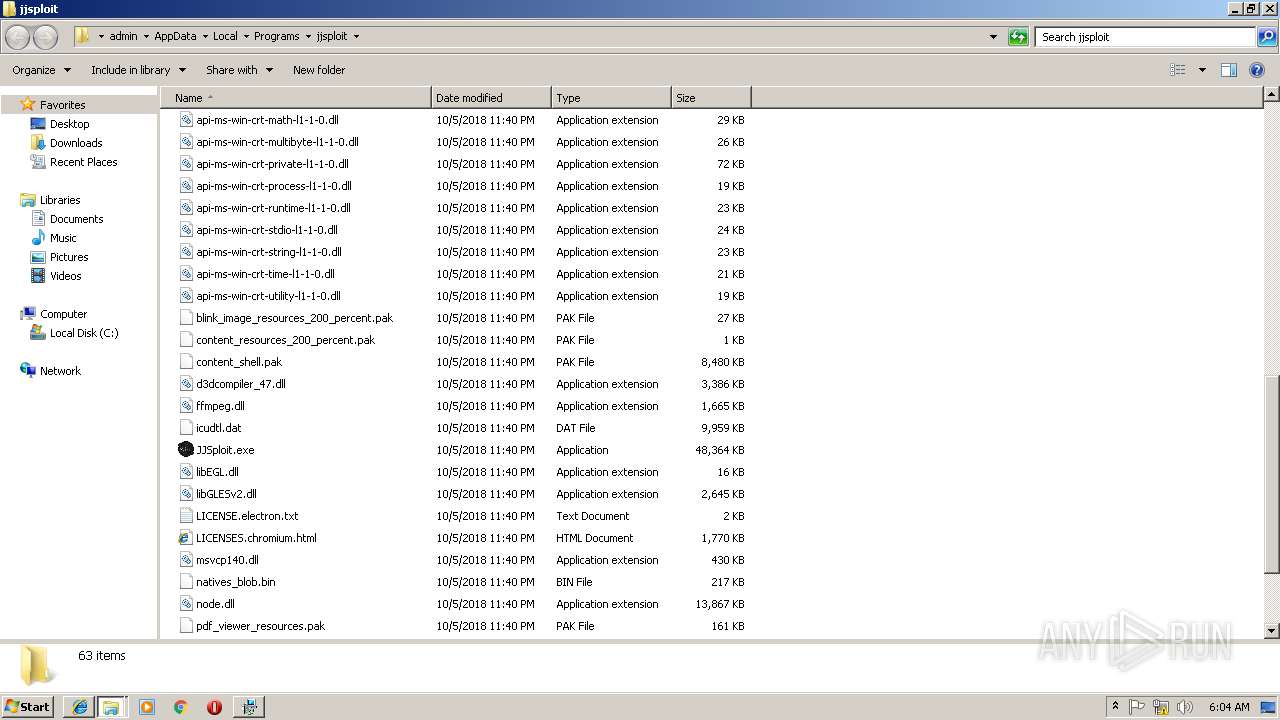Click the Back navigation arrow
The image size is (1280, 720).
pos(18,37)
